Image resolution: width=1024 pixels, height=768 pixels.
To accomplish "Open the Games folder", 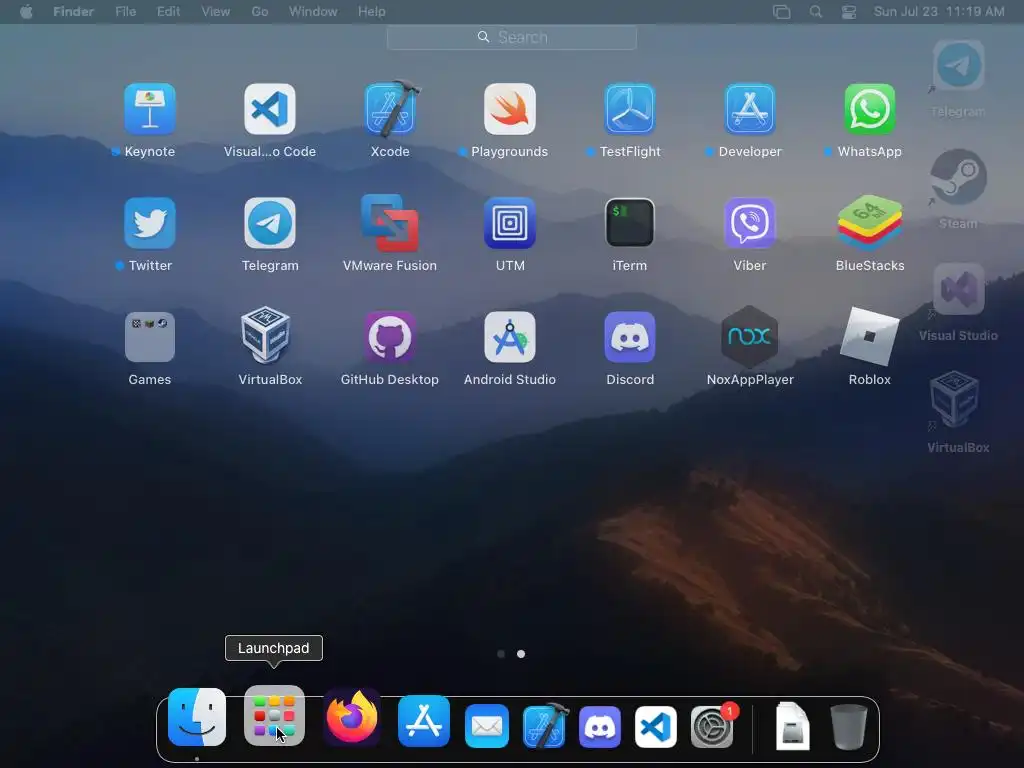I will (150, 337).
